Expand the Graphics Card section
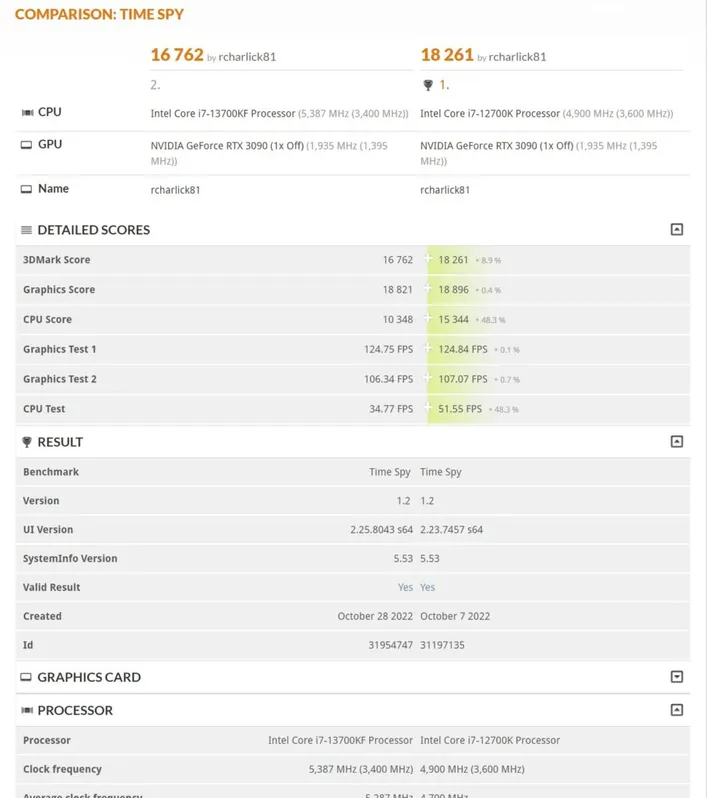This screenshot has width=707, height=798. click(677, 677)
